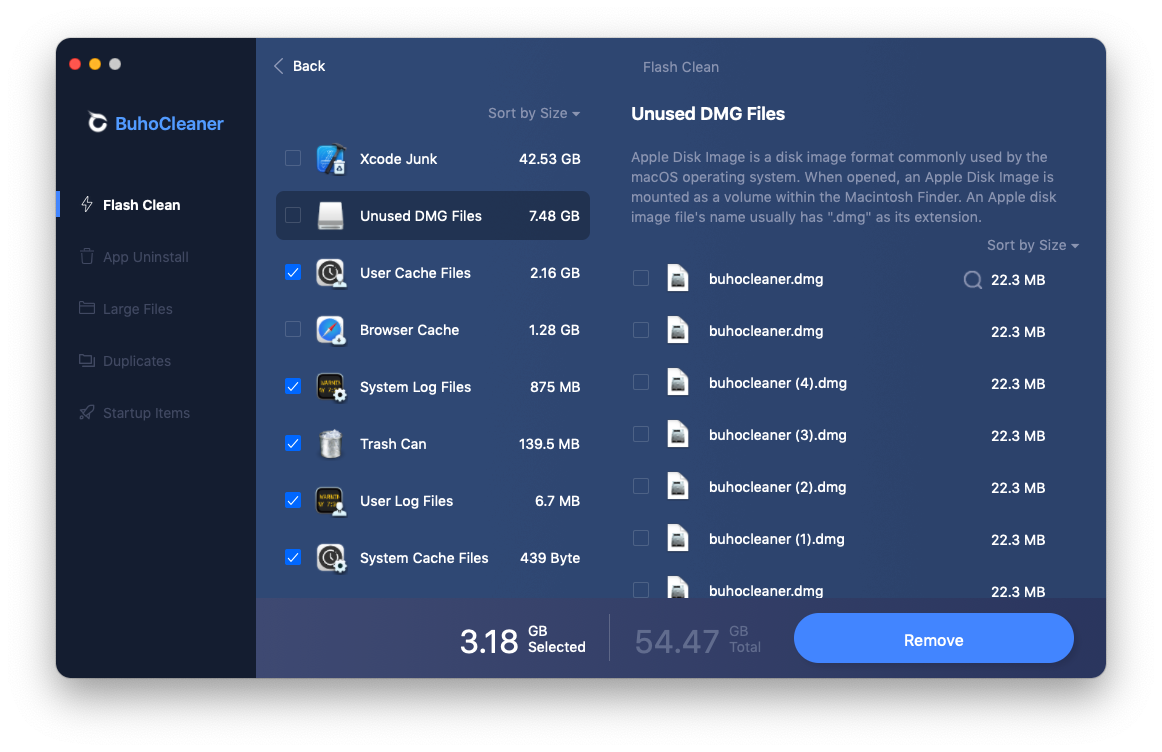Click the Xcode Junk icon

click(331, 159)
